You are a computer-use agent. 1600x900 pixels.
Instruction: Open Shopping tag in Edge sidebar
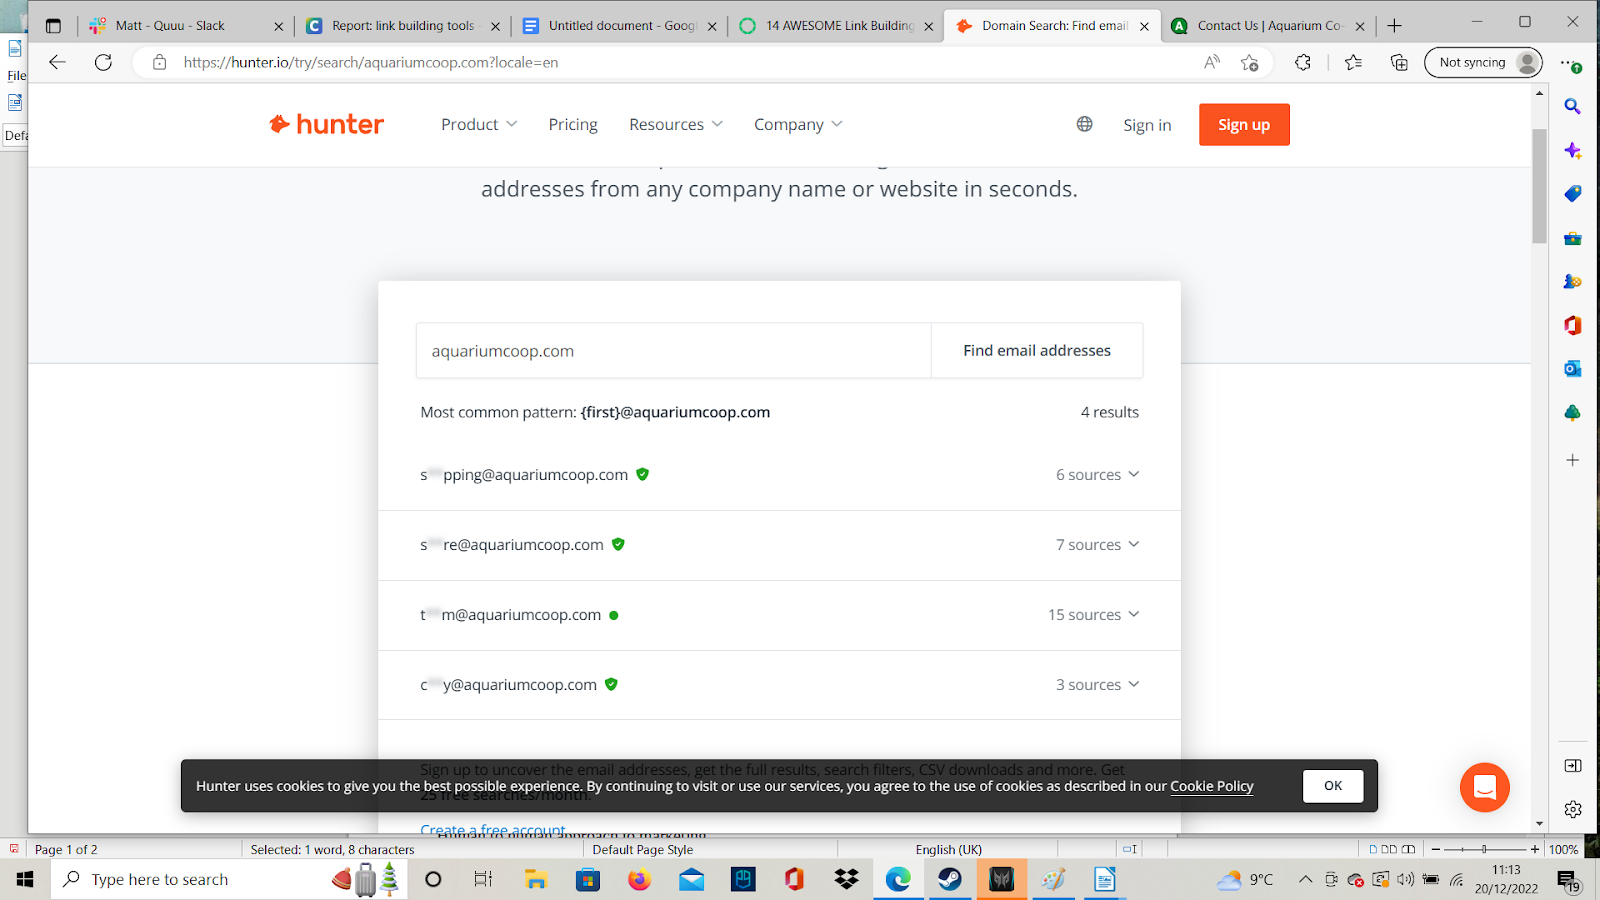[x=1573, y=194]
